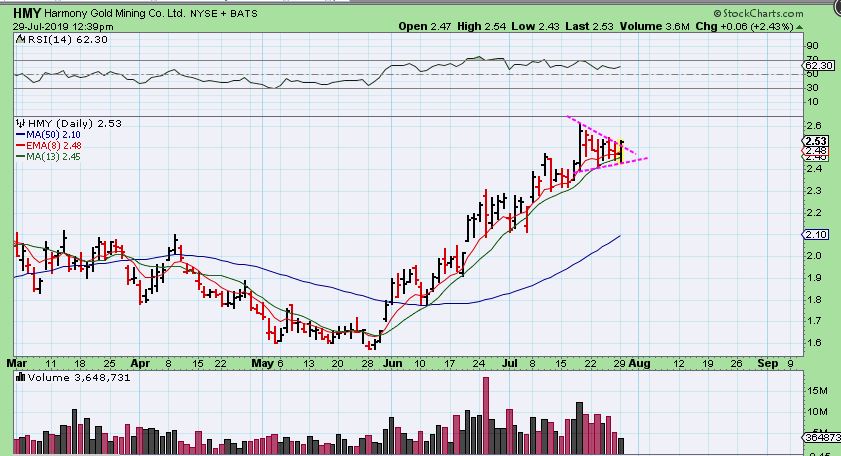Click the 2.10 MA(50) value tag on axis
This screenshot has width=841, height=456.
(x=816, y=234)
